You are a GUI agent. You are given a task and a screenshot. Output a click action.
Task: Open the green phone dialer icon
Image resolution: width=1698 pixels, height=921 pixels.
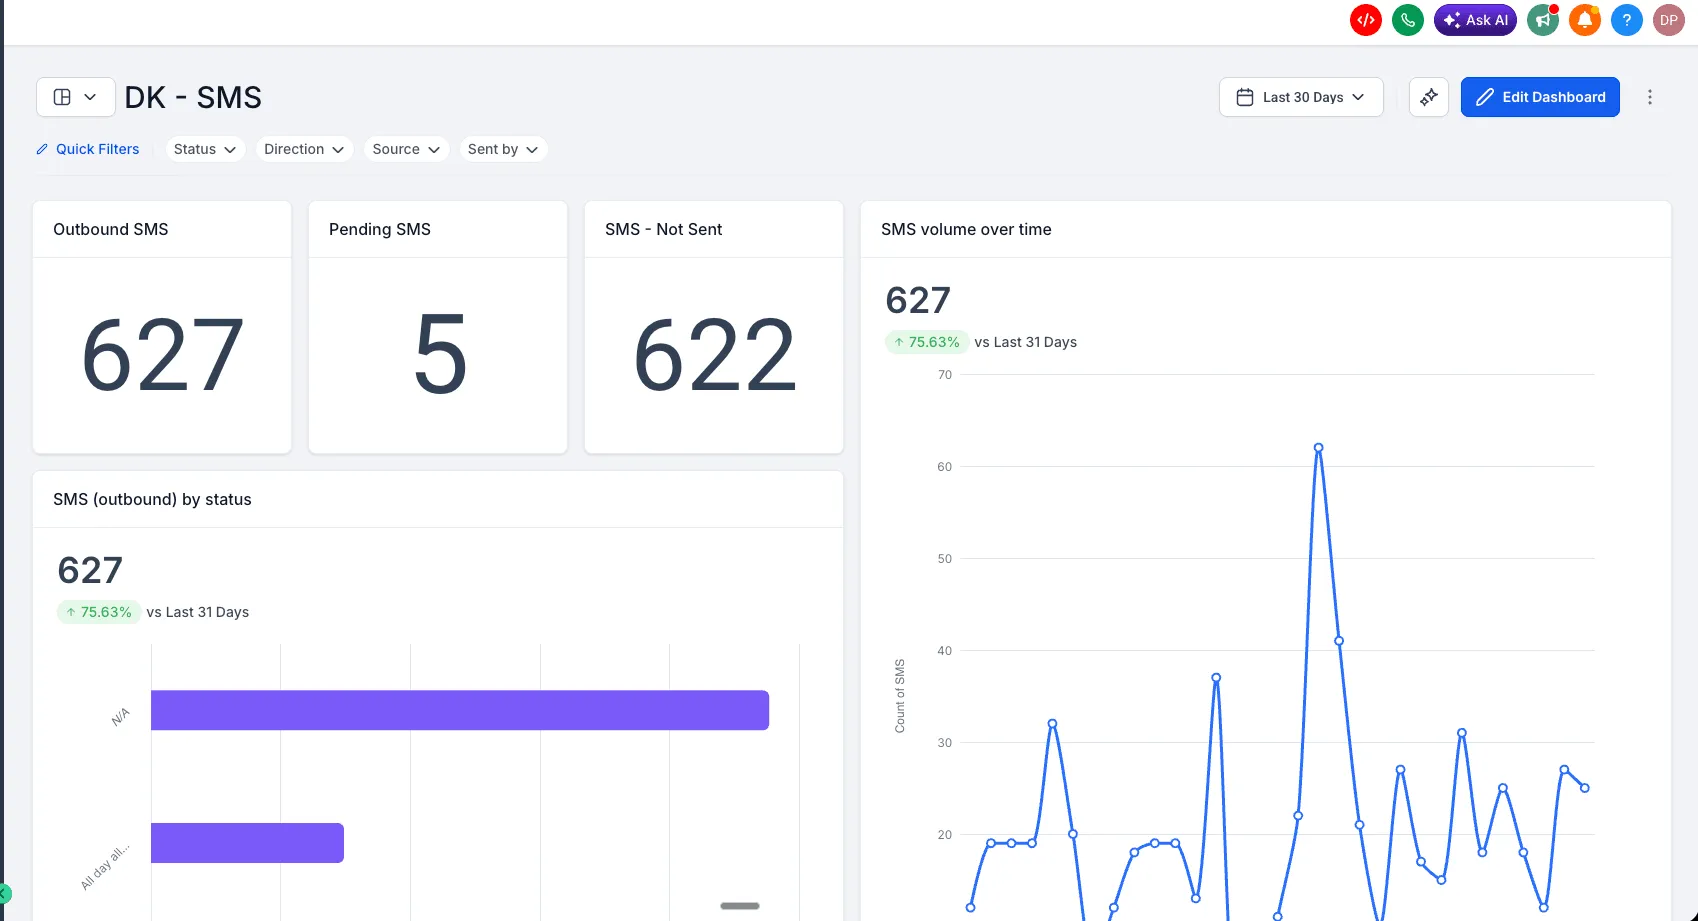pos(1408,20)
